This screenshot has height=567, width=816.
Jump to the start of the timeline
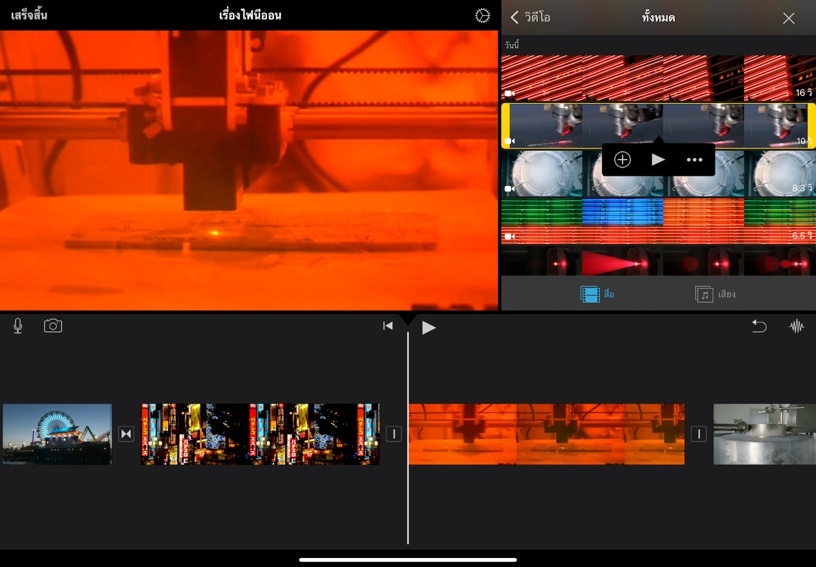[x=388, y=326]
